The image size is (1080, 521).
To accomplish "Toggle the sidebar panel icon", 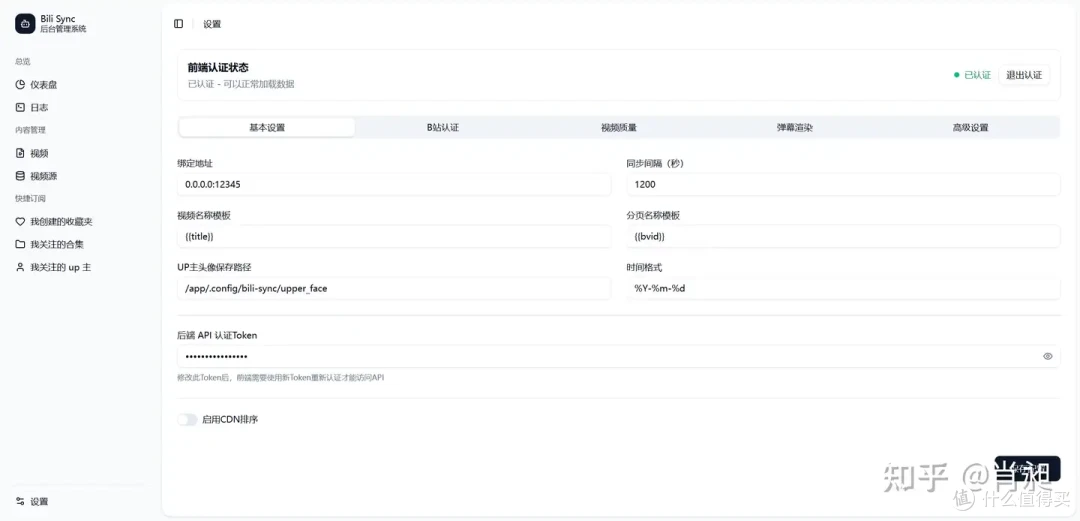I will click(178, 24).
